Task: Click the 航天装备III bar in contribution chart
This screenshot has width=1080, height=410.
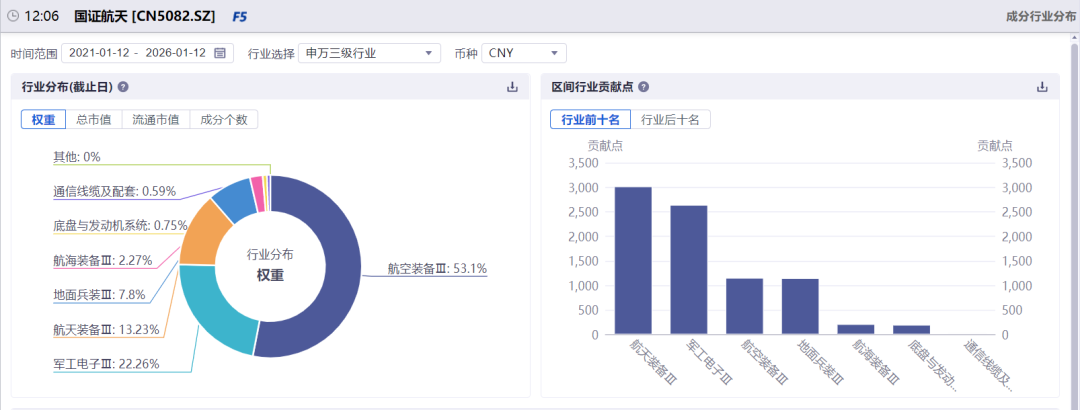Action: [633, 260]
